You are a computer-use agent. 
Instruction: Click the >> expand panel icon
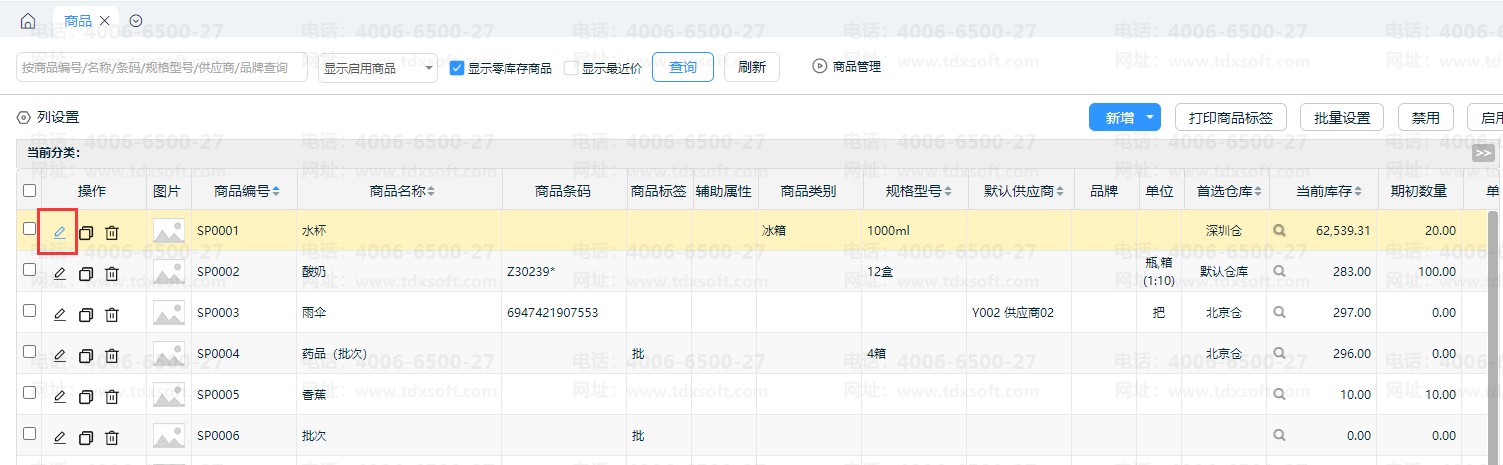pos(1483,153)
